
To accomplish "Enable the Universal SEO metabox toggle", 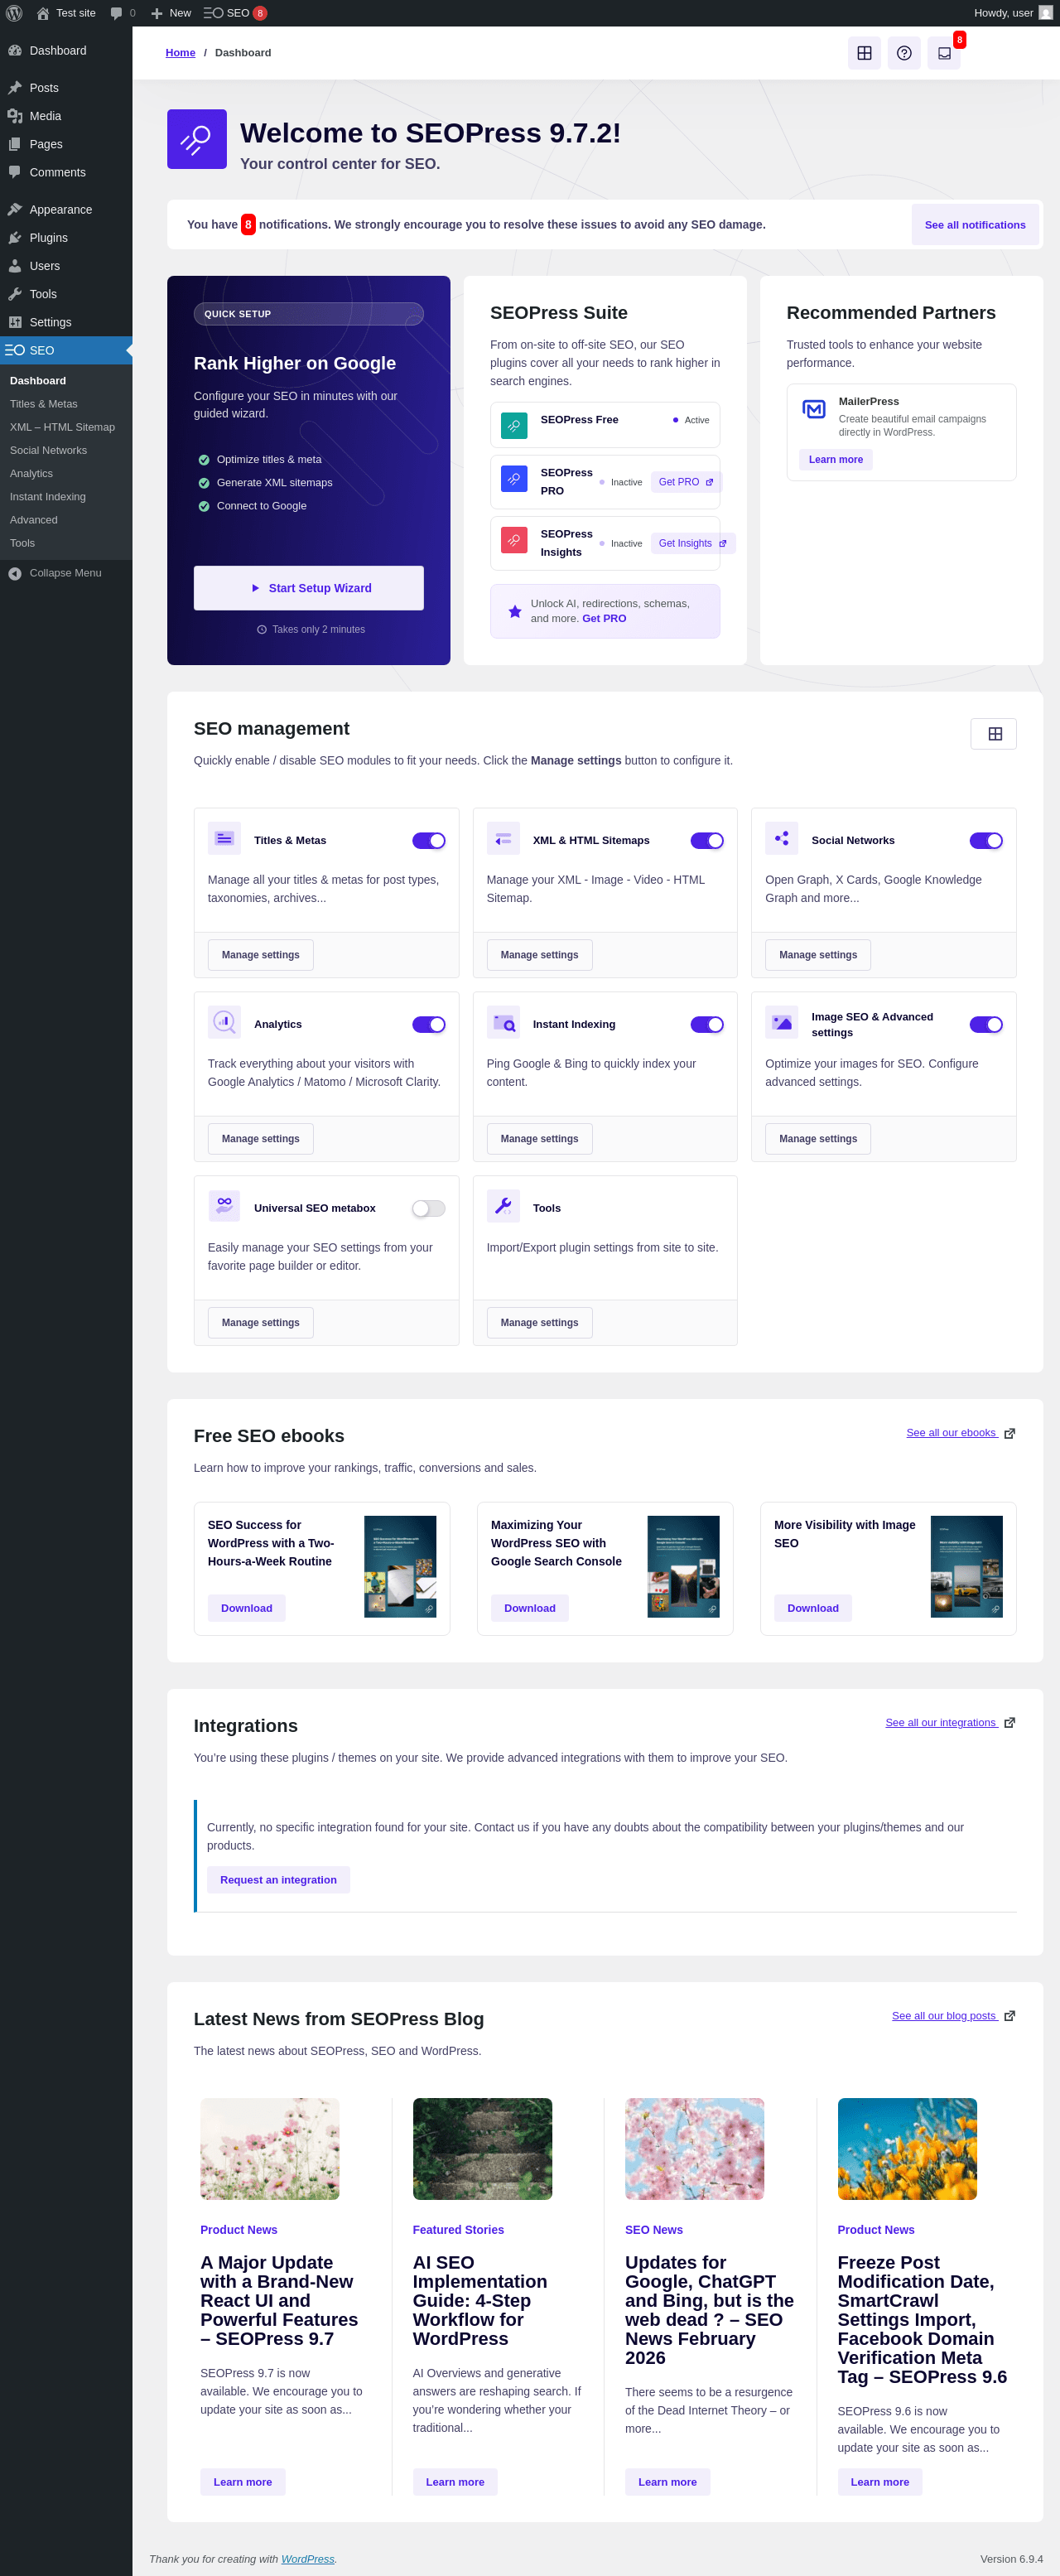I will 429,1209.
